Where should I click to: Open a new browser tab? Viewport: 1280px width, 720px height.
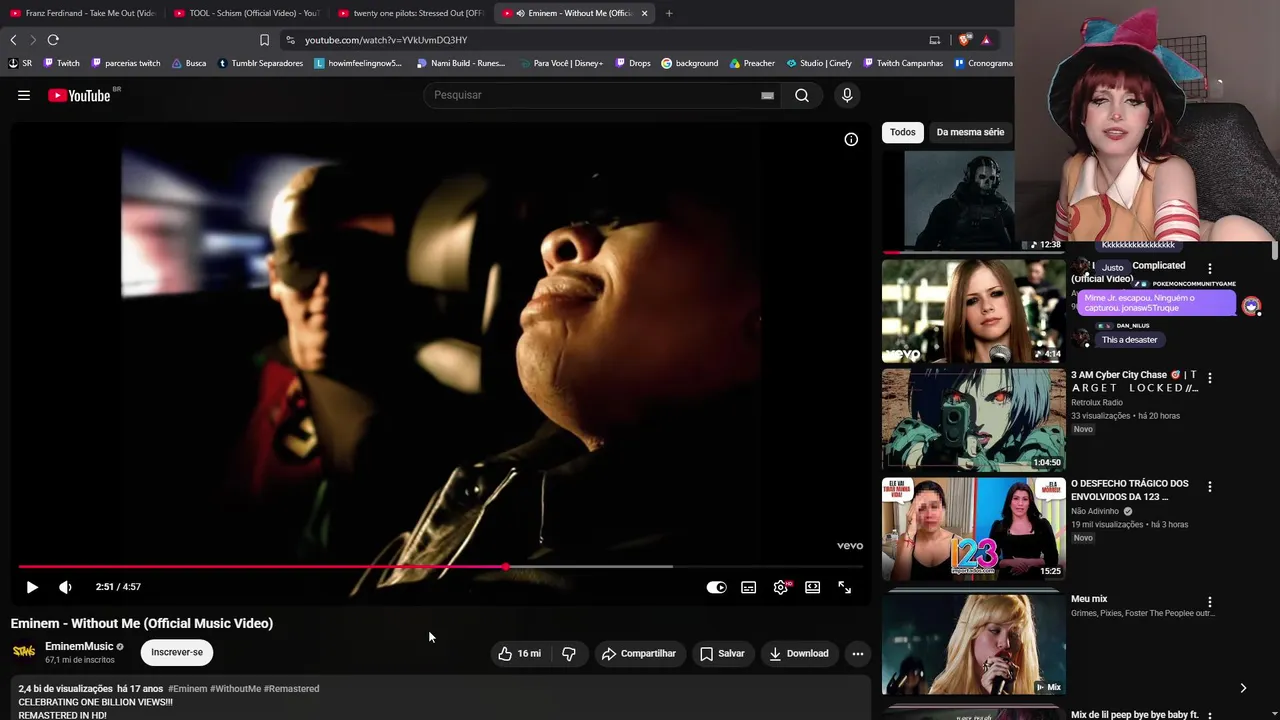coord(669,13)
